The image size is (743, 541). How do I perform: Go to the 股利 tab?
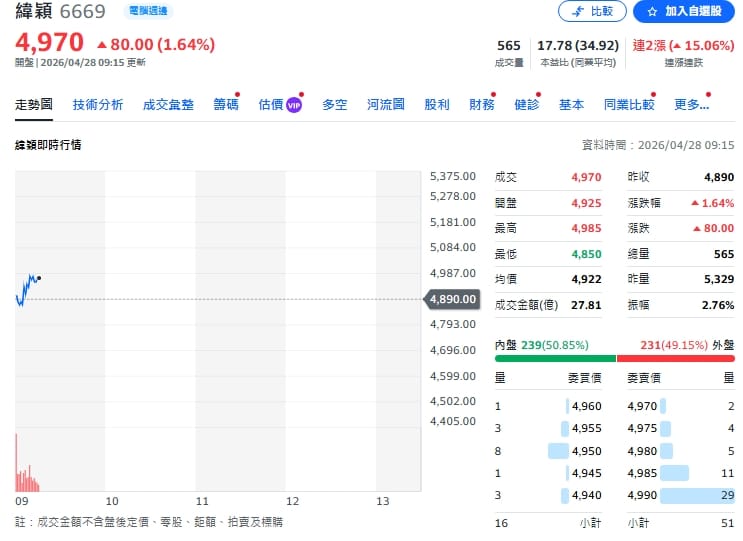[x=437, y=104]
